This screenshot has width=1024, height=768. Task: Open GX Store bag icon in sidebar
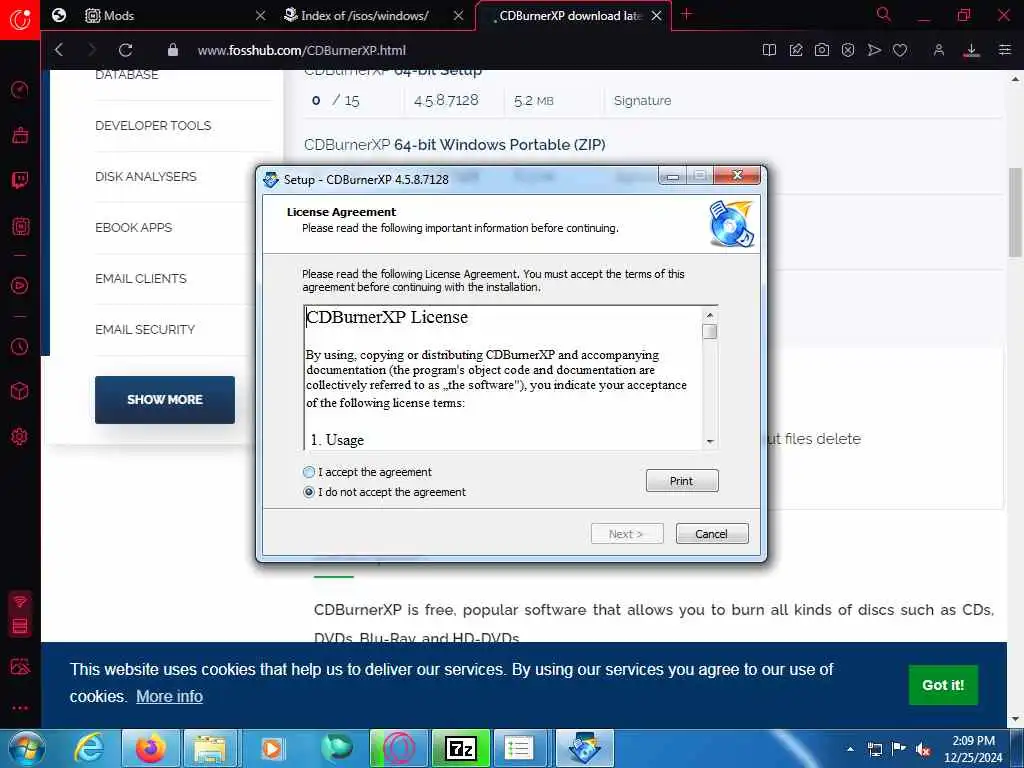pyautogui.click(x=20, y=135)
